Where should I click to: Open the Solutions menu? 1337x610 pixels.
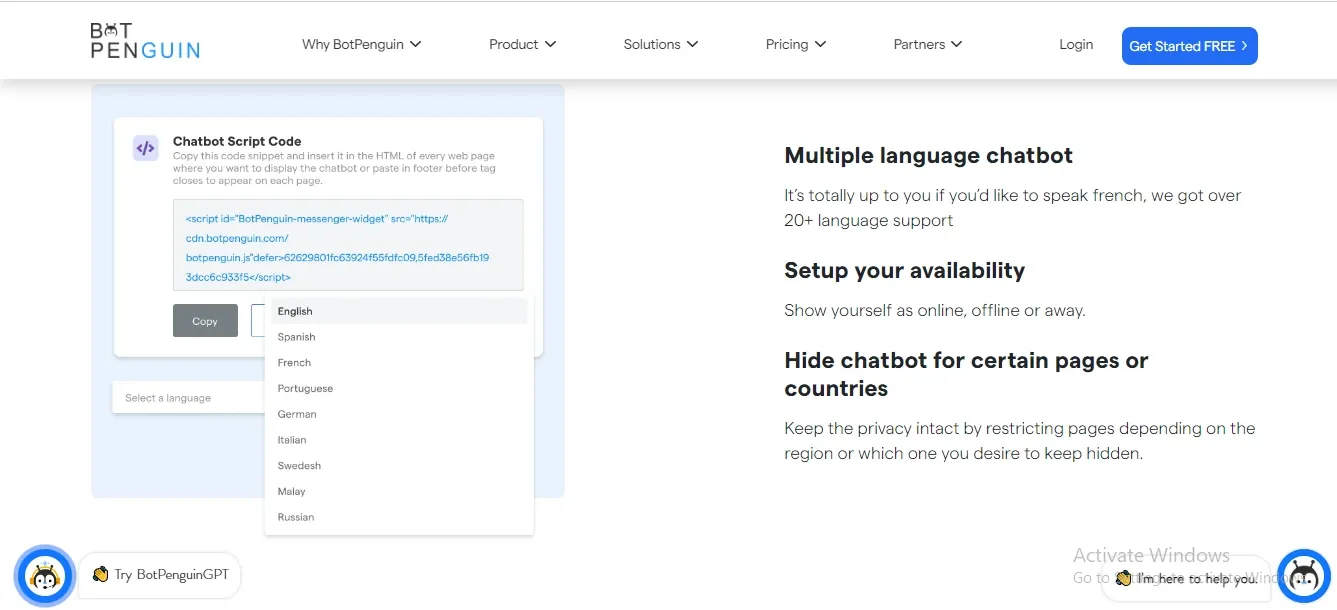(x=661, y=44)
